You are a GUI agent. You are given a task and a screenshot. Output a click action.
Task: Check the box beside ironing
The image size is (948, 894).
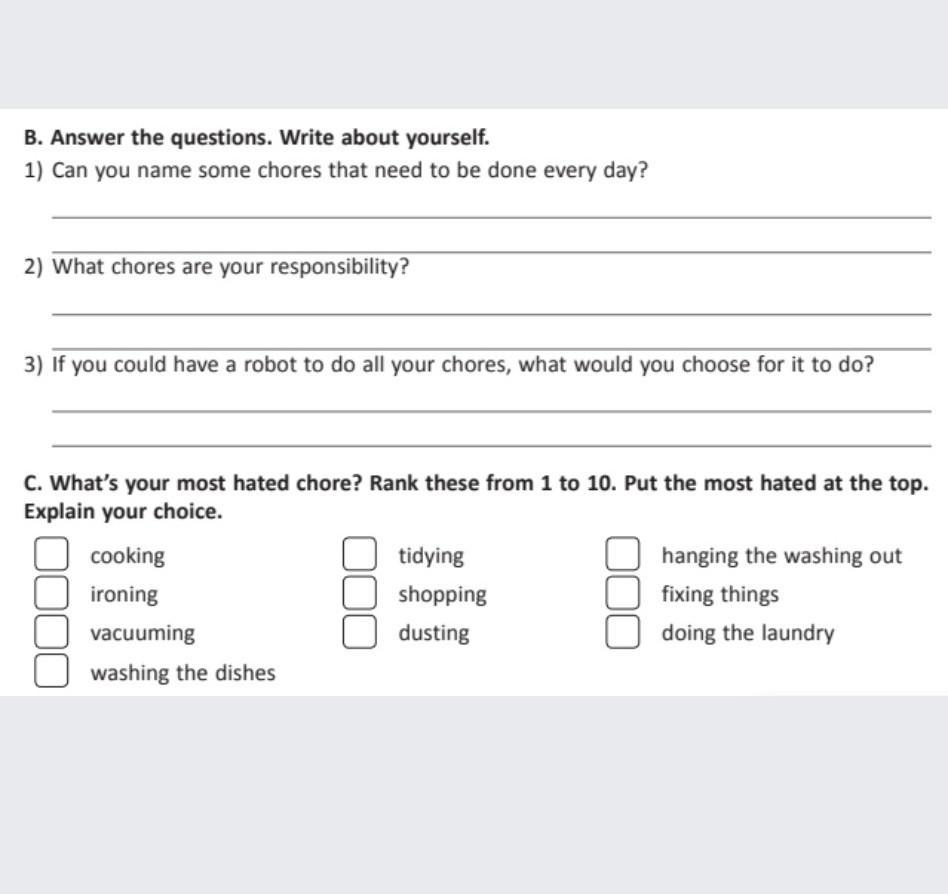52,593
